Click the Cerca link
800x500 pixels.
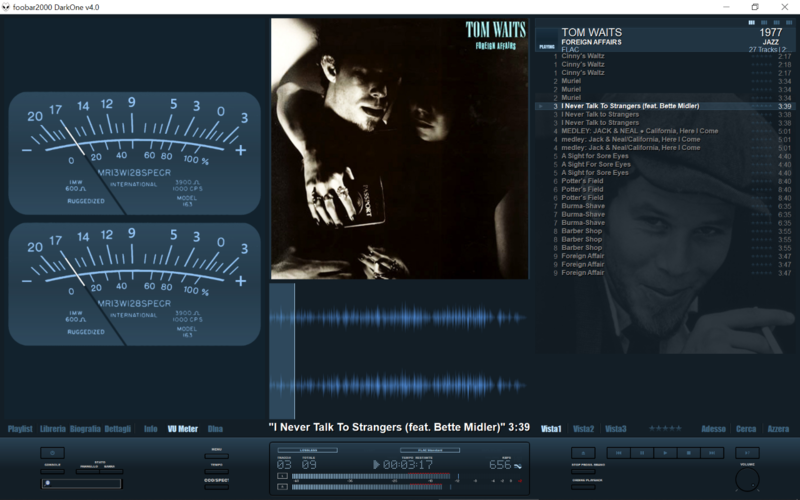pyautogui.click(x=746, y=429)
